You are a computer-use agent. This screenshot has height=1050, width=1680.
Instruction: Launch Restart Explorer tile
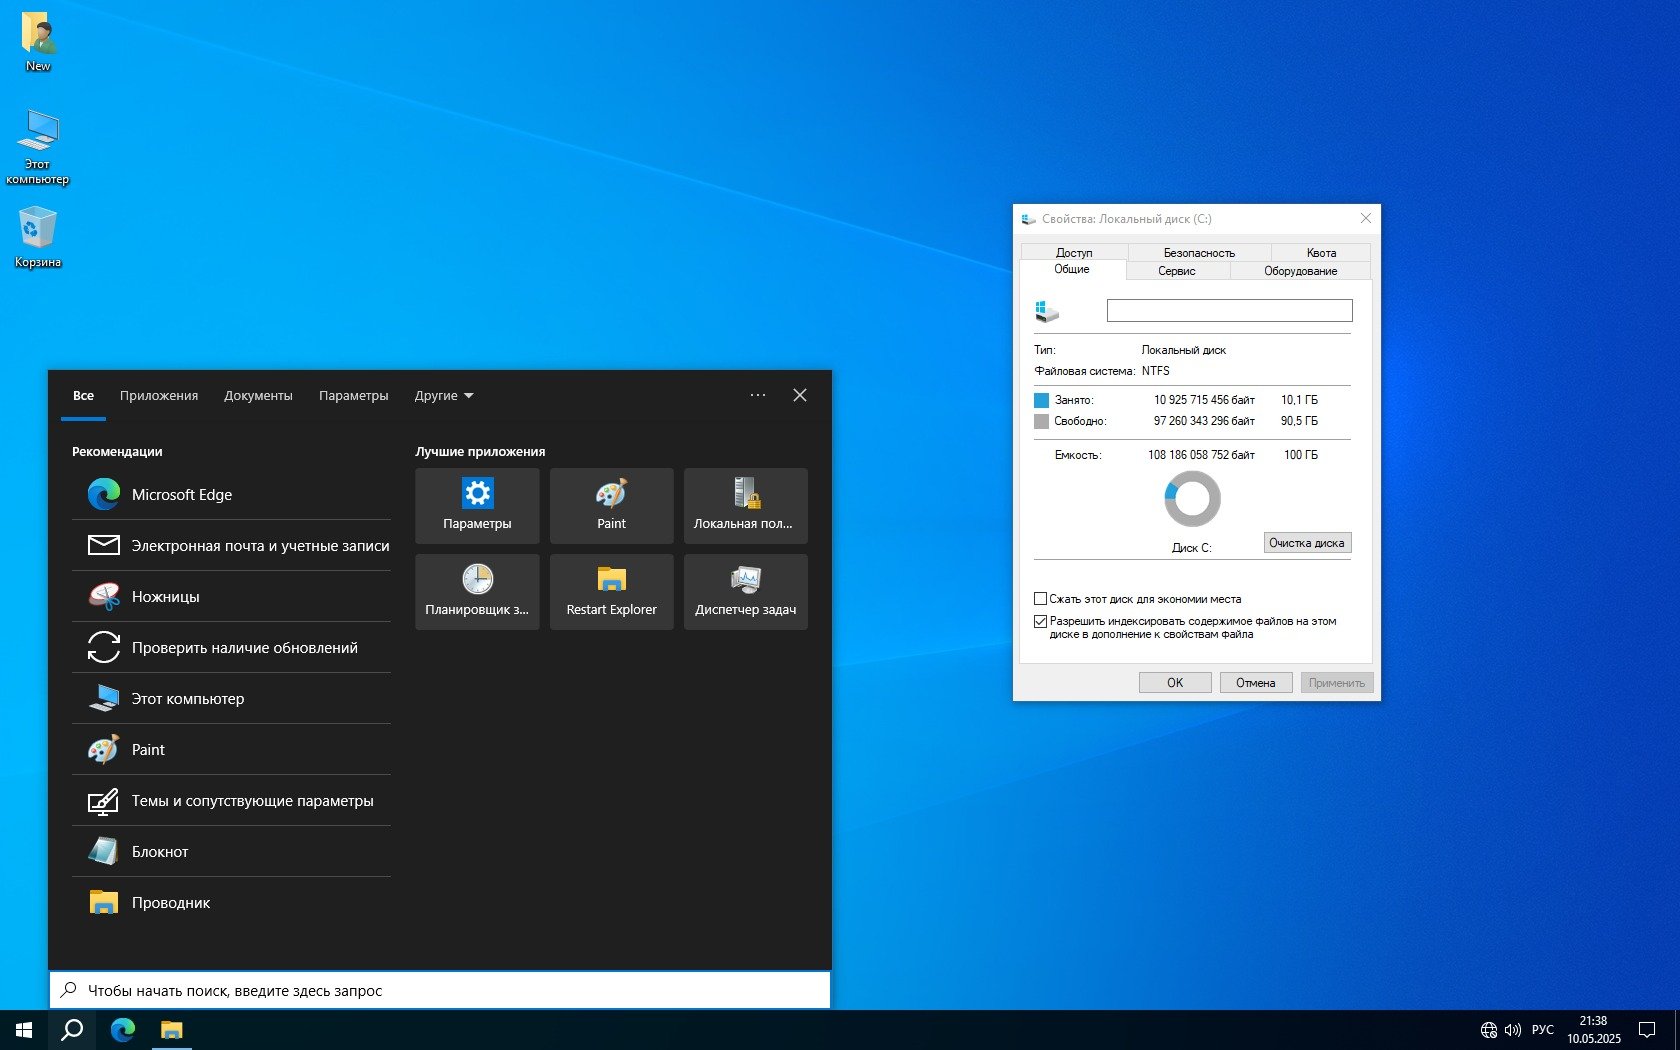click(611, 591)
